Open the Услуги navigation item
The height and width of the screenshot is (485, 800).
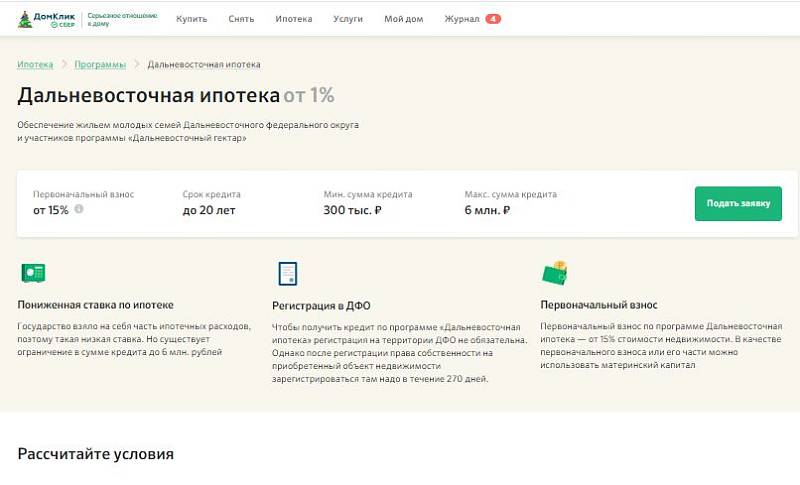[348, 19]
